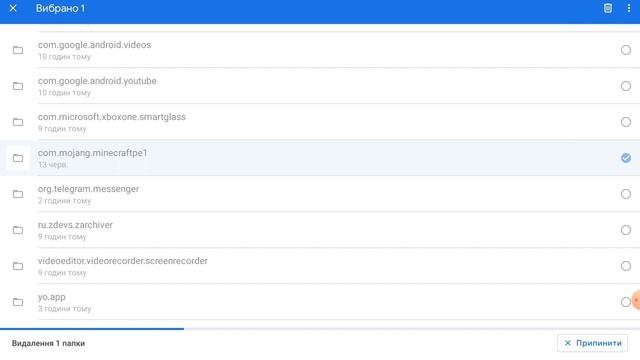Tap the trash delete icon in header

point(608,8)
